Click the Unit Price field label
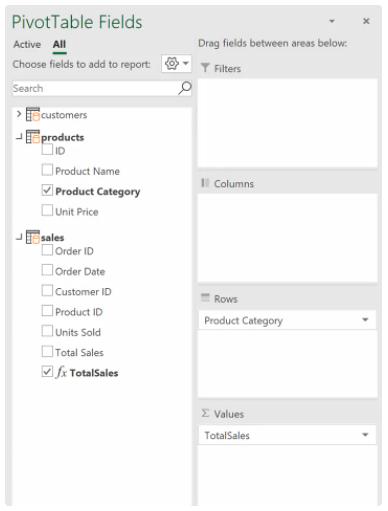Image resolution: width=388 pixels, height=511 pixels. [77, 212]
